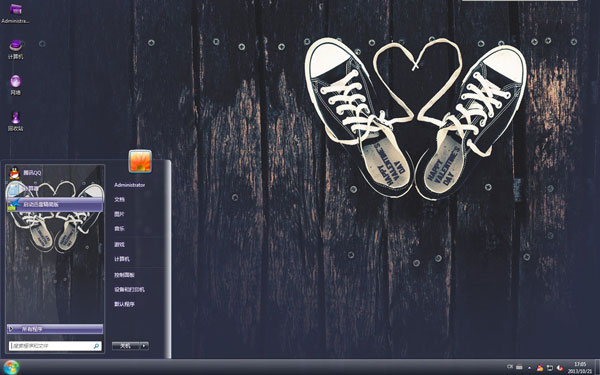
Task: Click the input language CH indicator
Action: pos(510,367)
